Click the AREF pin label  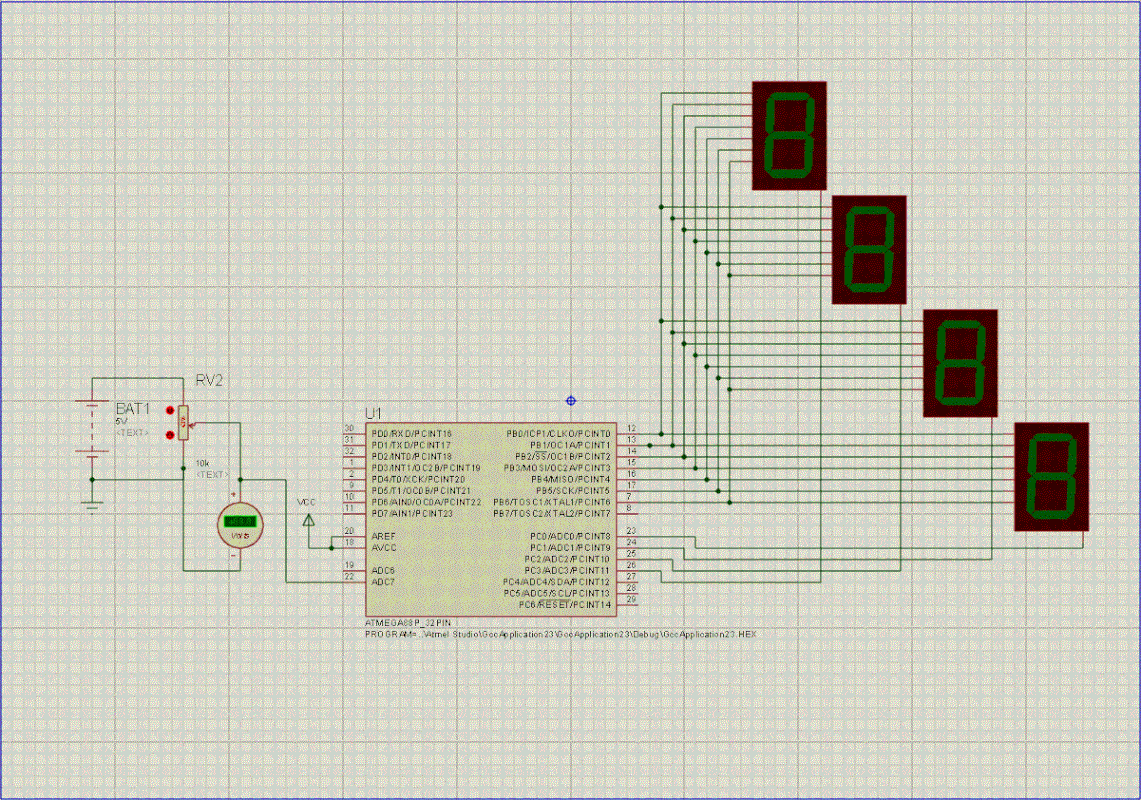click(x=383, y=536)
